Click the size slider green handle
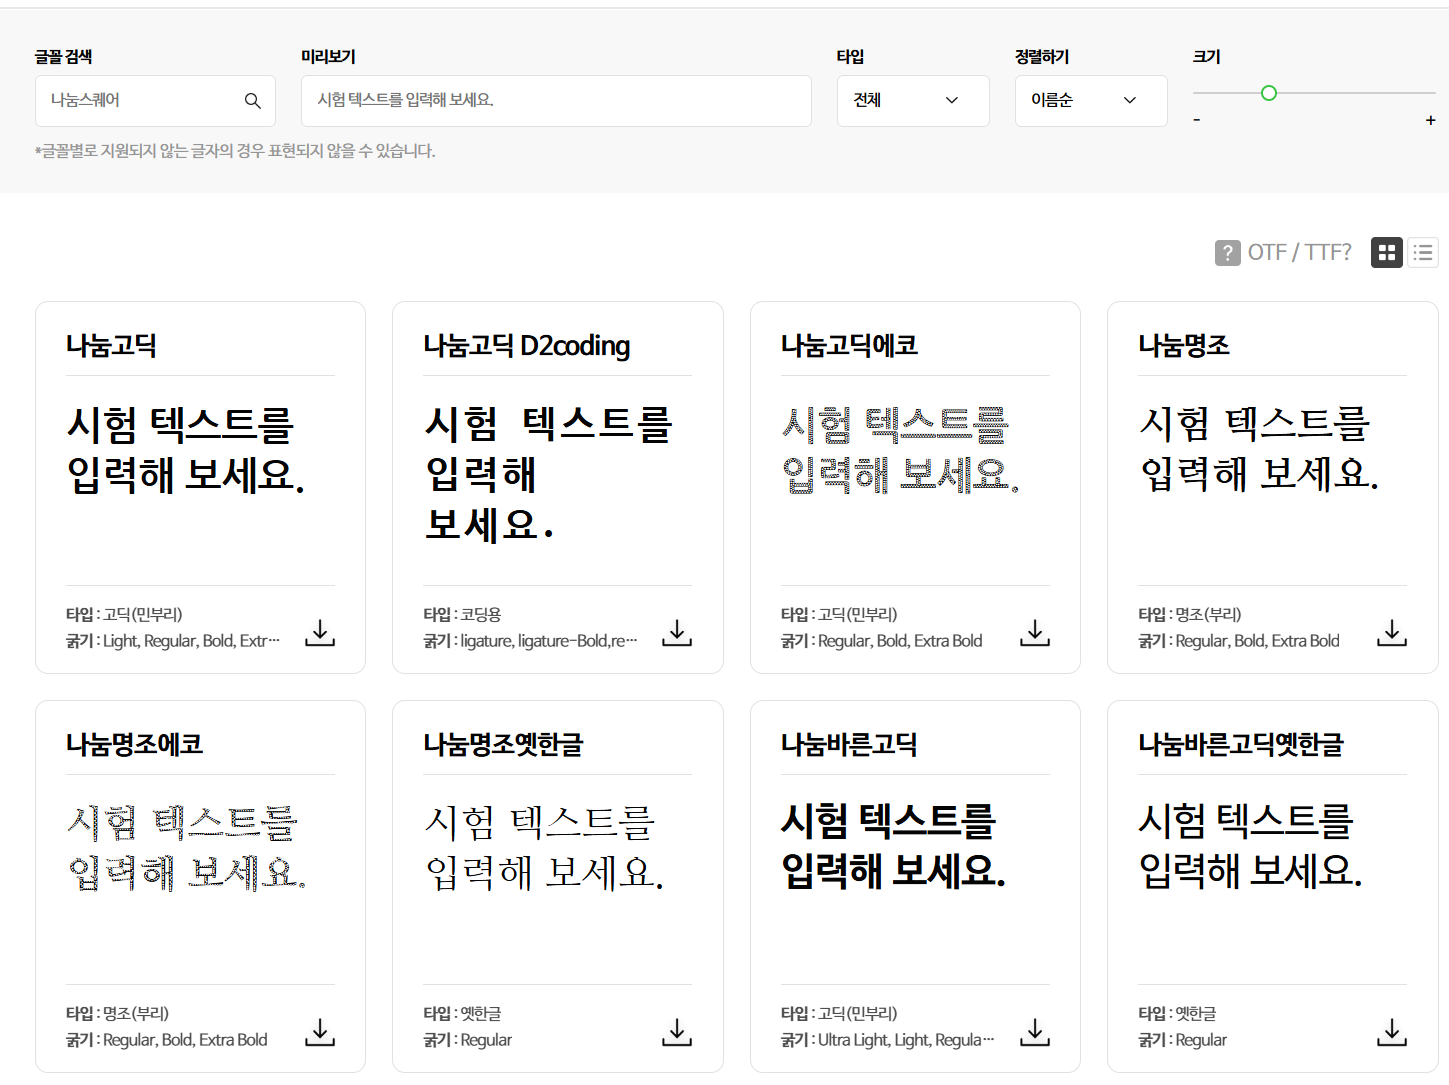Screen dimensions: 1449x1085 (1269, 93)
